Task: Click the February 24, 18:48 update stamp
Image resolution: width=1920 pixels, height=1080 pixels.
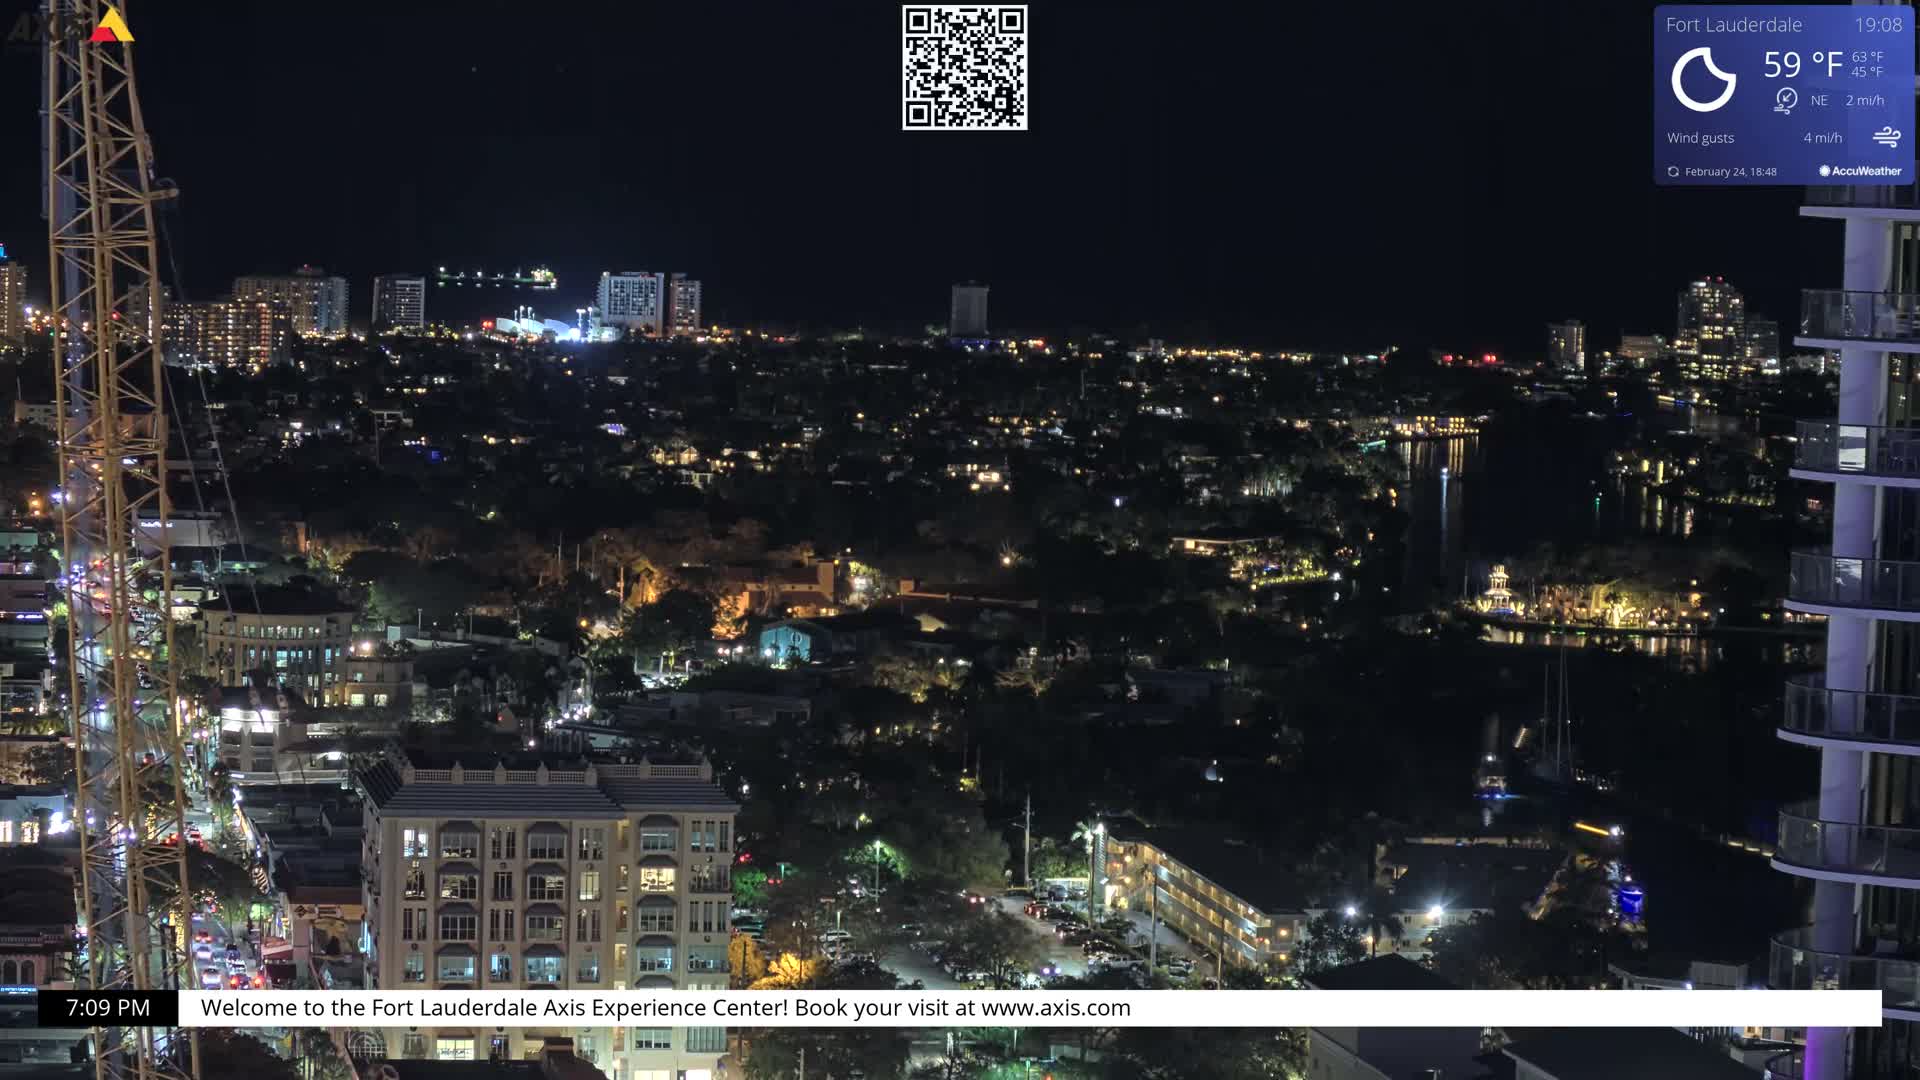Action: click(1731, 172)
